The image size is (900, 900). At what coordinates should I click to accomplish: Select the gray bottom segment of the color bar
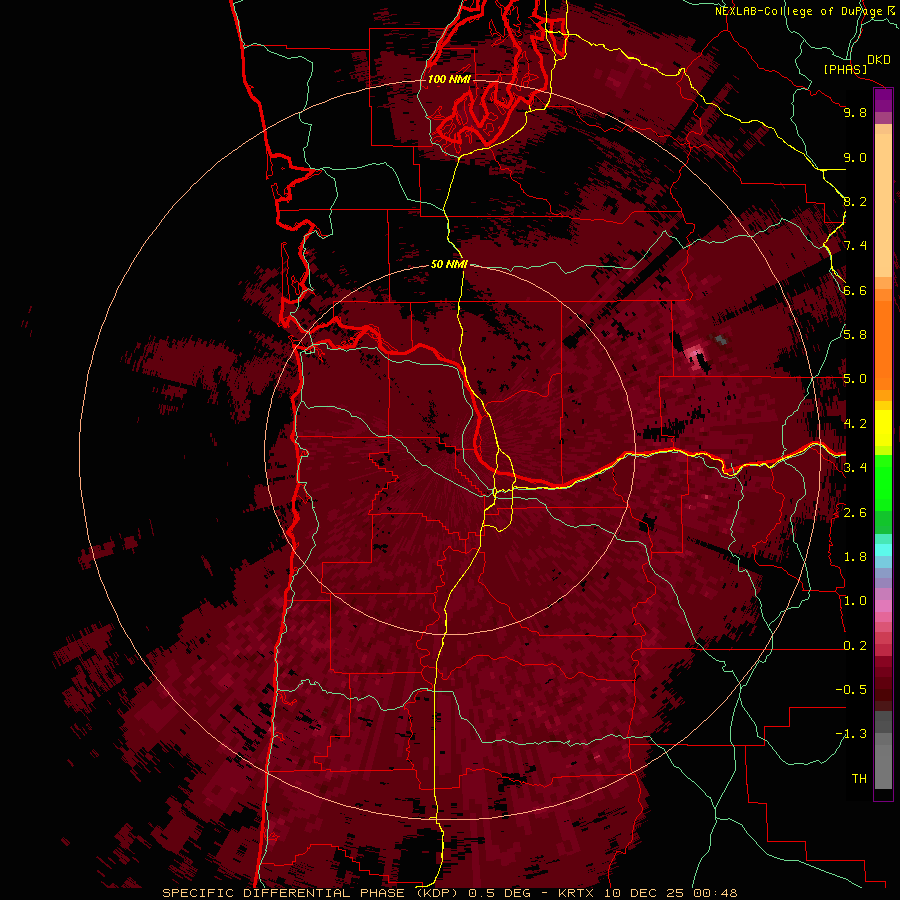[x=883, y=763]
